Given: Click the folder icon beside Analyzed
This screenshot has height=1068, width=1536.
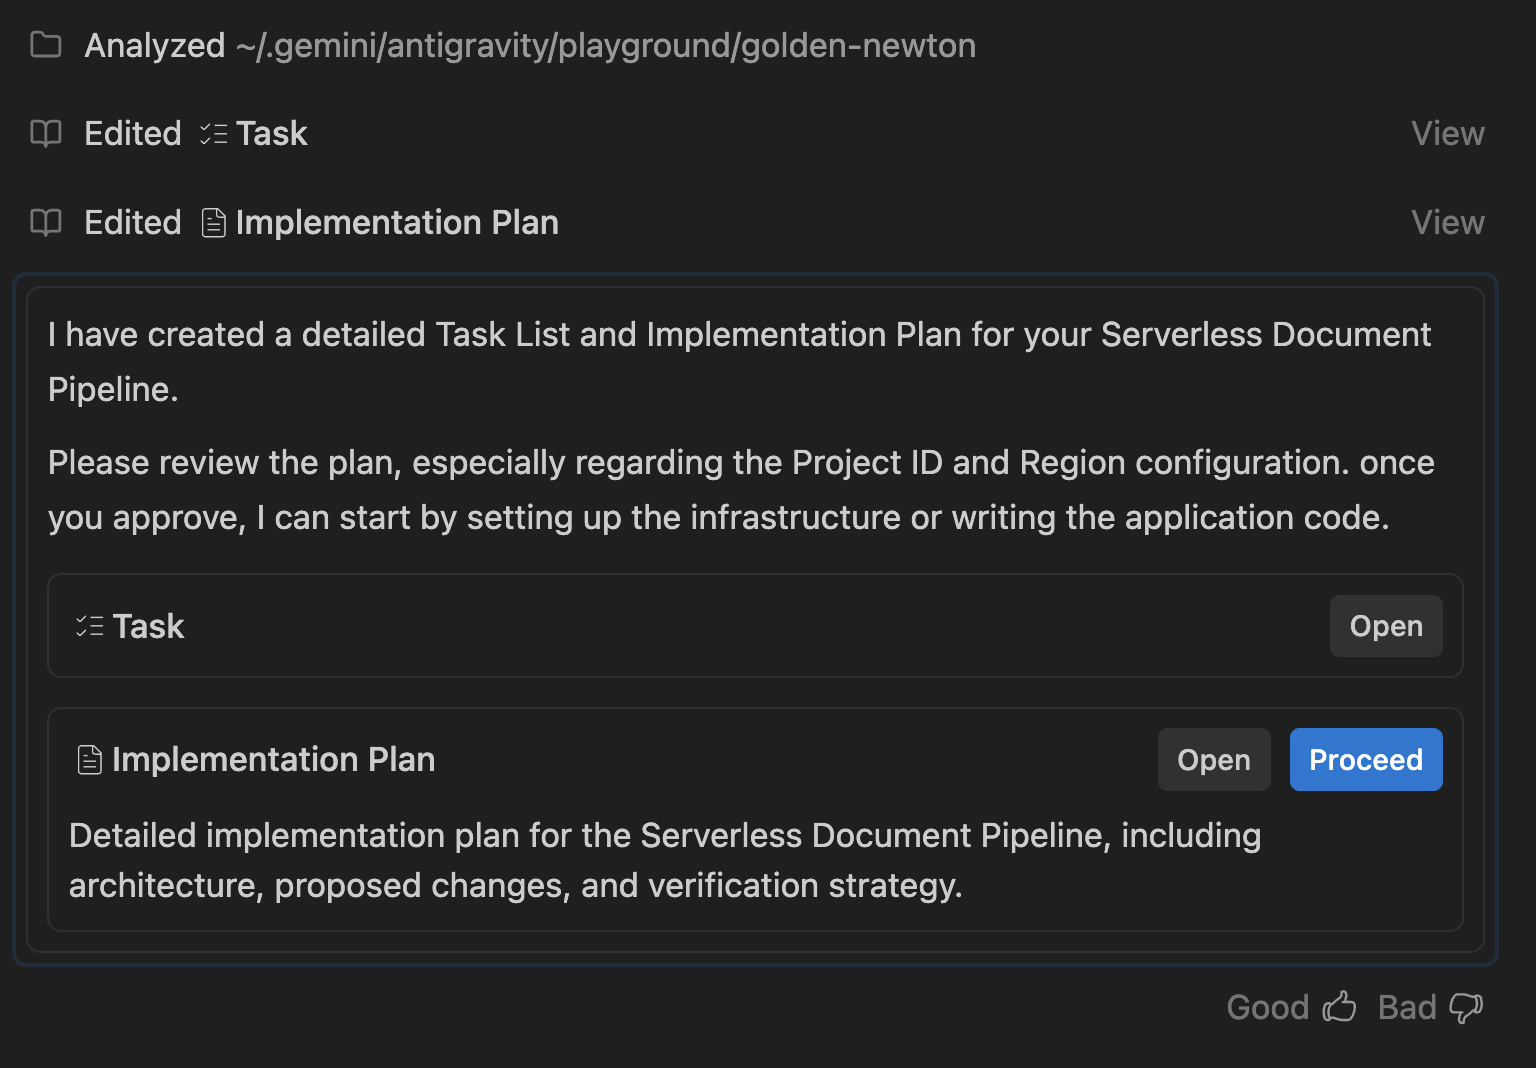Looking at the screenshot, I should [x=46, y=45].
